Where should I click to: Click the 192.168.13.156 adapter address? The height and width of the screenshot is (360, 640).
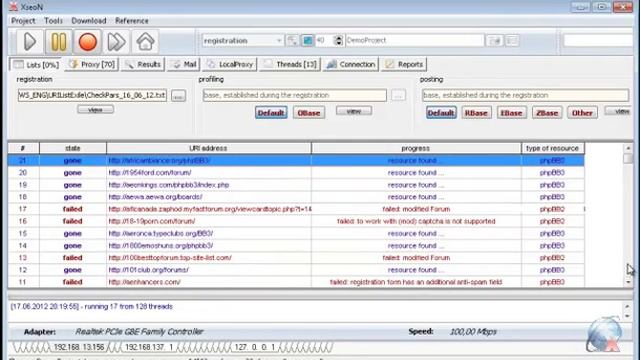point(79,347)
